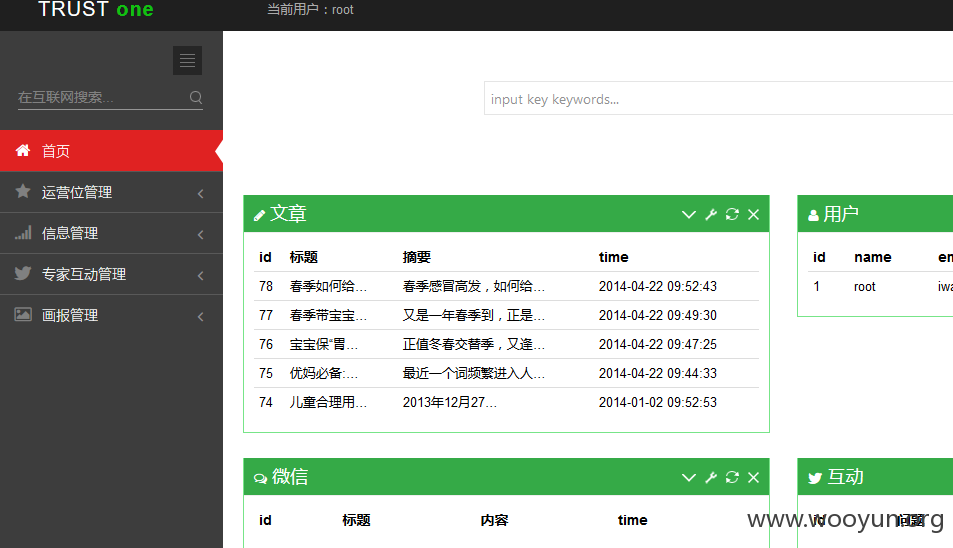Screen dimensions: 953x548
Task: Click the 互动 panel title
Action: pos(845,477)
